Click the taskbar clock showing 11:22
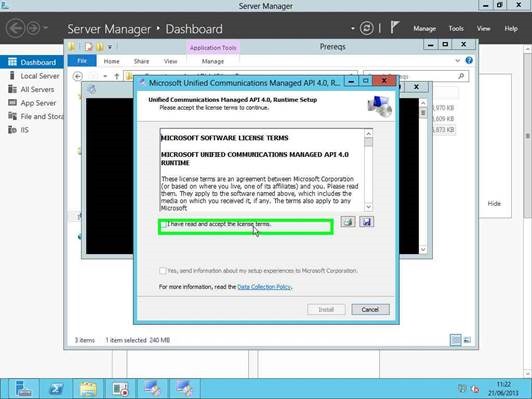Screen dimensions: 532x399 [x=504, y=389]
